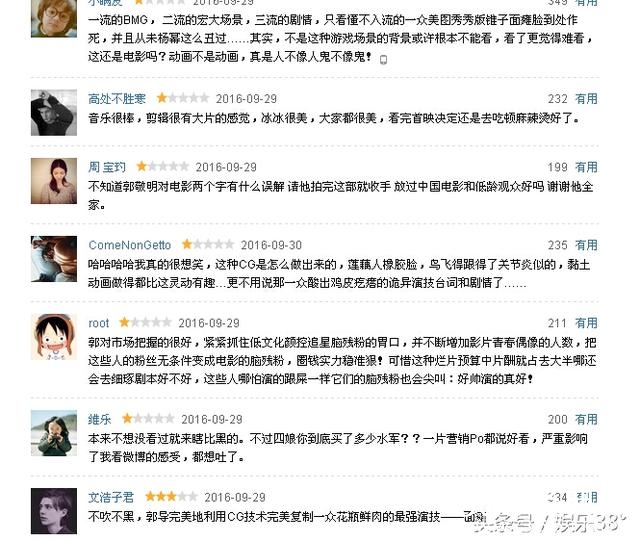Image resolution: width=640 pixels, height=541 pixels.
Task: Click 周 宝玓 username link
Action: [107, 167]
